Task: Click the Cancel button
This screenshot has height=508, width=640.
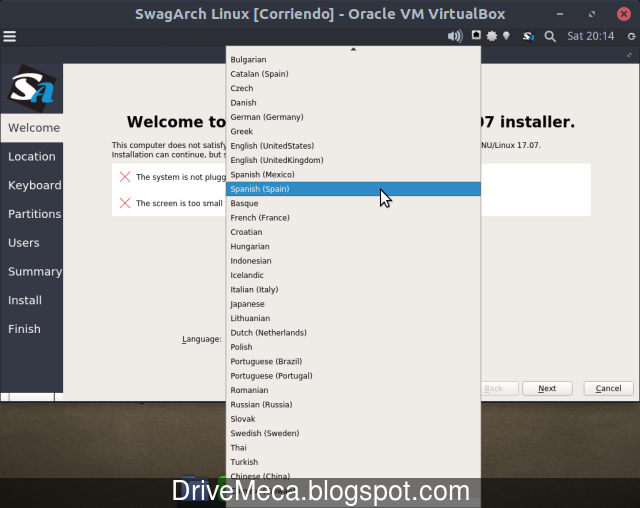Action: [609, 388]
